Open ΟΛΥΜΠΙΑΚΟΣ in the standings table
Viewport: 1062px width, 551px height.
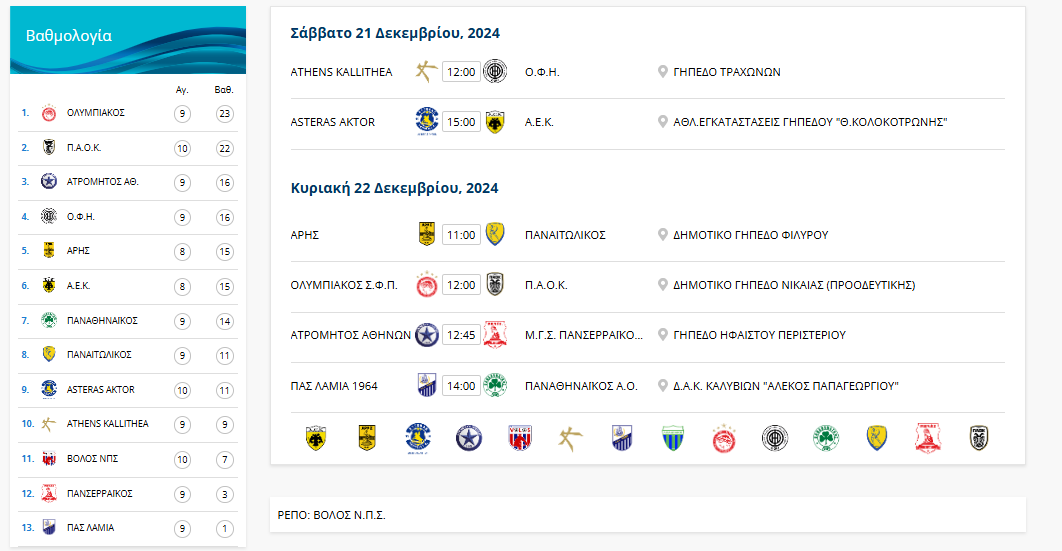[96, 113]
